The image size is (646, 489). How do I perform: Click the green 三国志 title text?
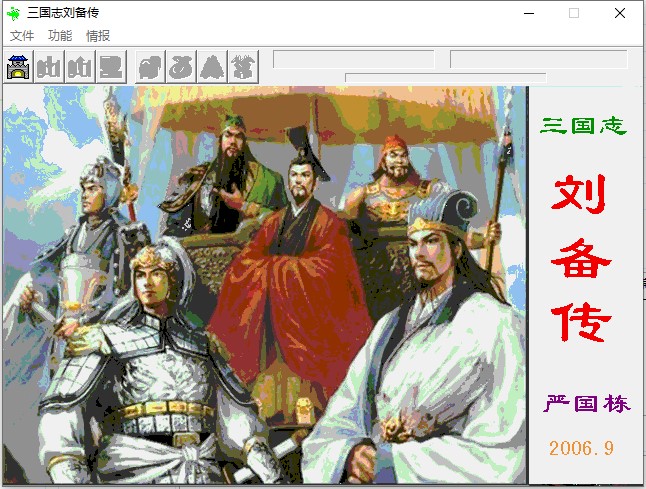click(x=583, y=126)
